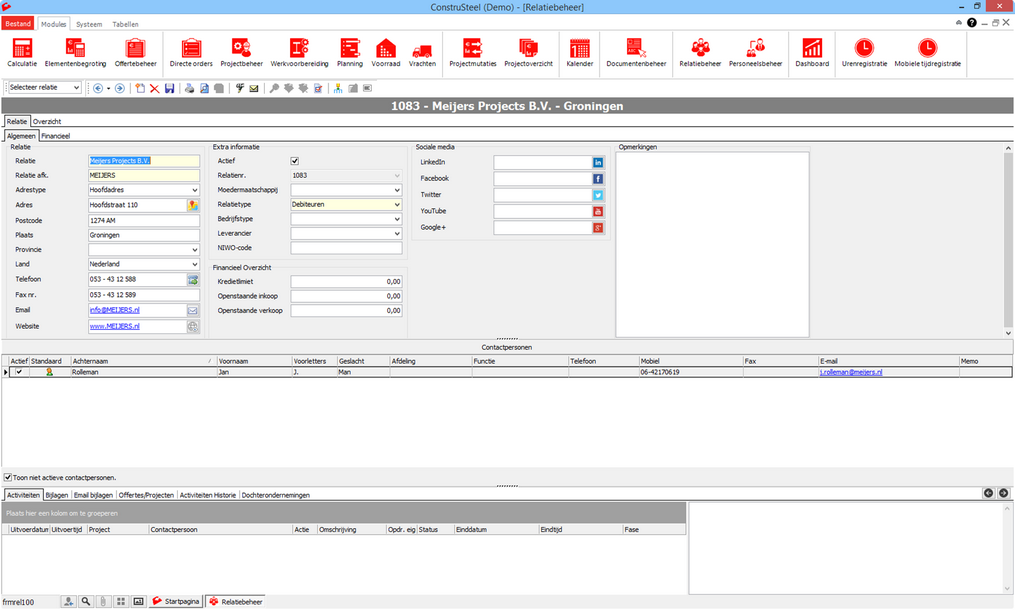1015x610 pixels.
Task: Expand the Moedermaatschappij dropdown
Action: coord(397,190)
